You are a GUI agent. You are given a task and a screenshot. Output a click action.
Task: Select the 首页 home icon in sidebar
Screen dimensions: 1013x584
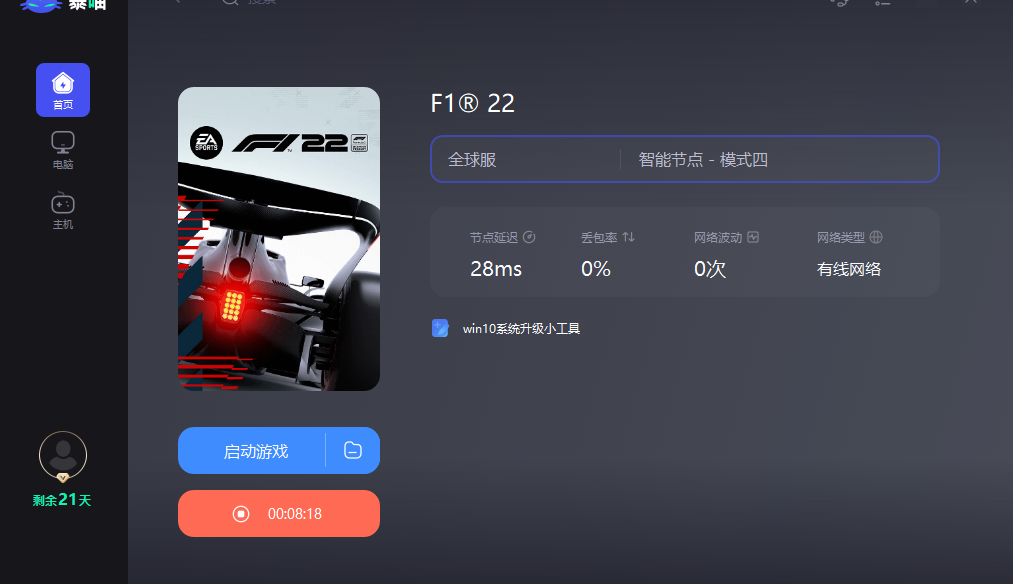62,89
